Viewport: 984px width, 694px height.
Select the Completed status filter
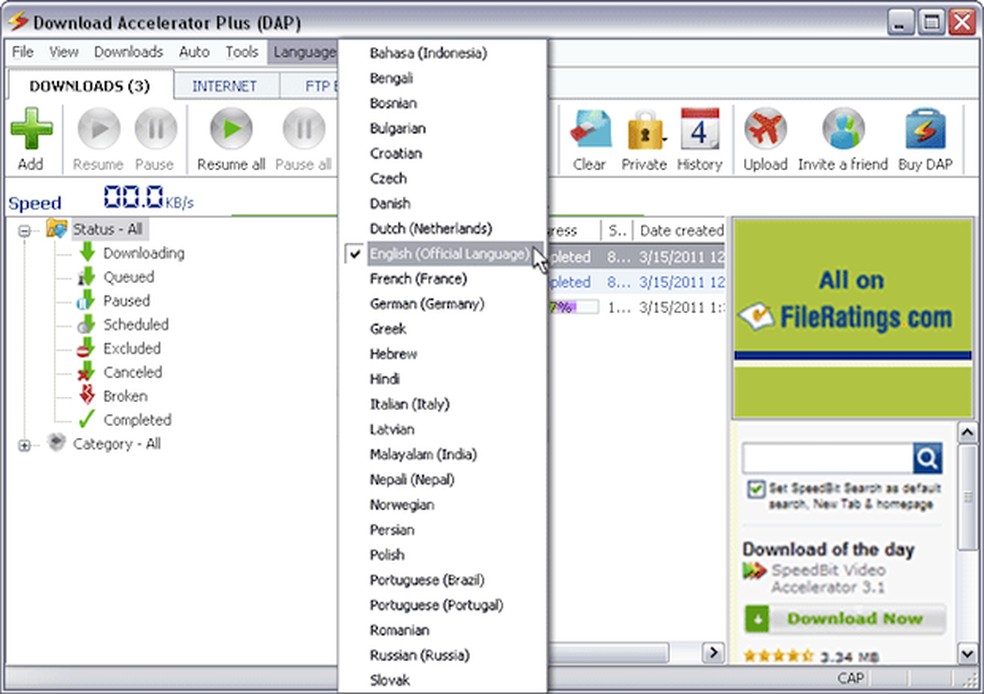coord(137,420)
